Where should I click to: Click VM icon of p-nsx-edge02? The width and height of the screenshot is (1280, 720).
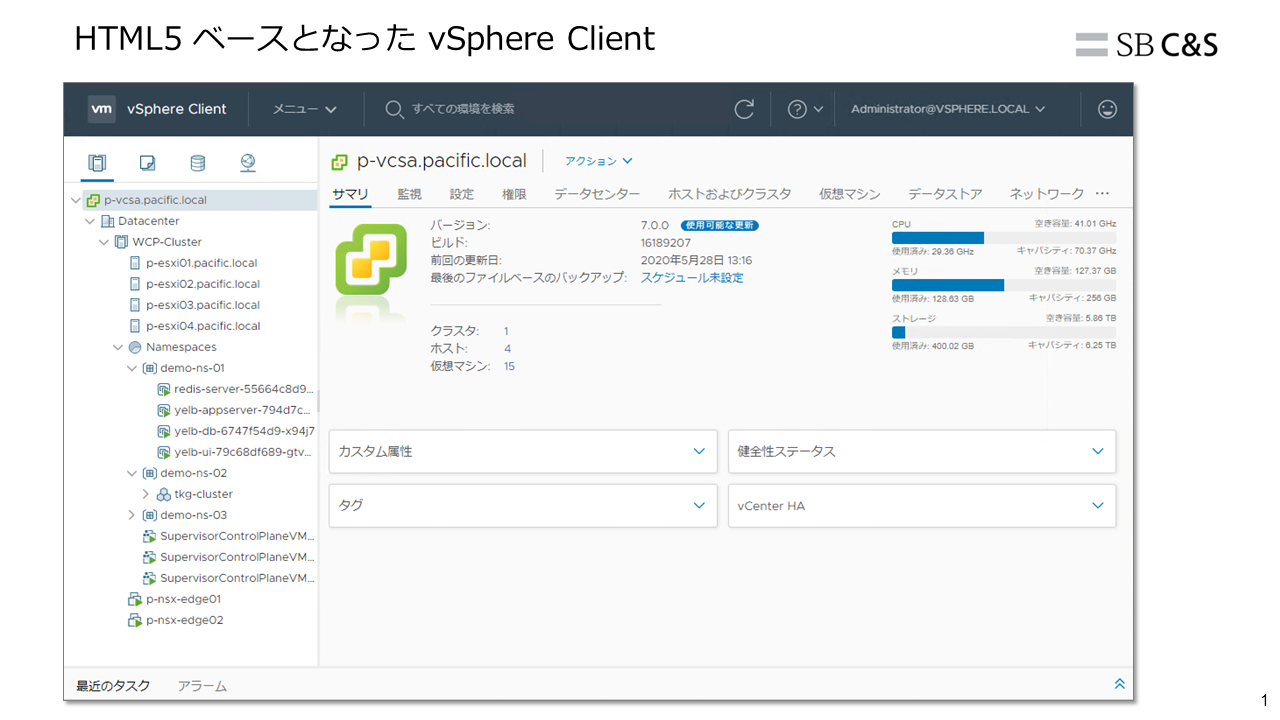tap(135, 620)
